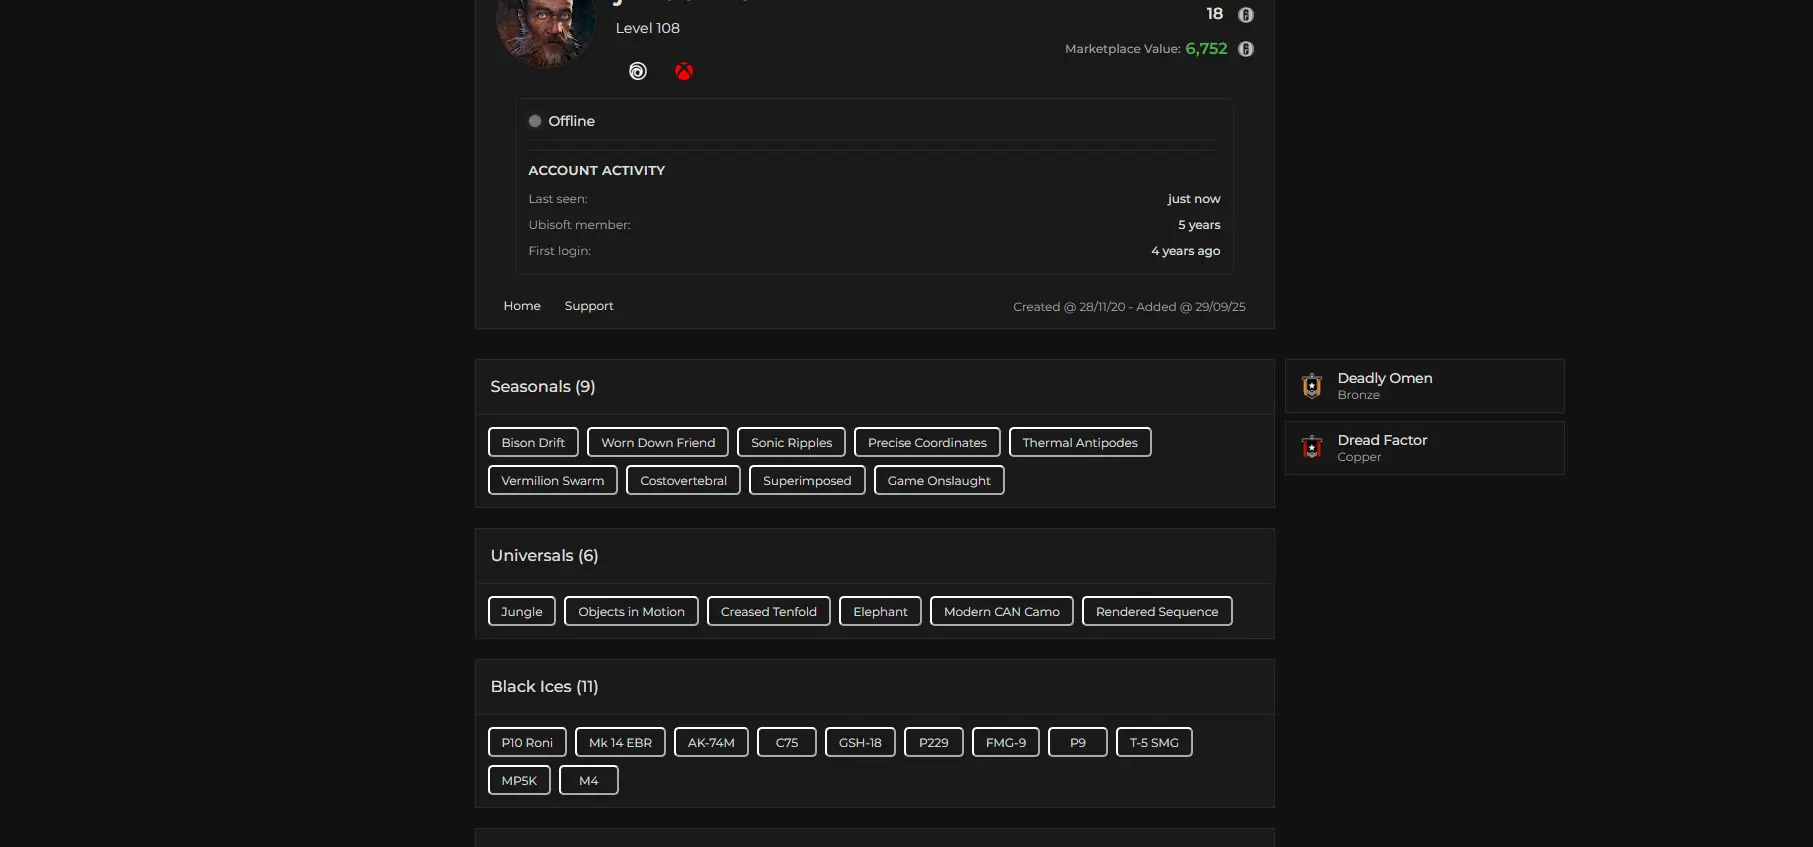The width and height of the screenshot is (1813, 847).
Task: Click the Costovertebral skin tag
Action: 684,480
